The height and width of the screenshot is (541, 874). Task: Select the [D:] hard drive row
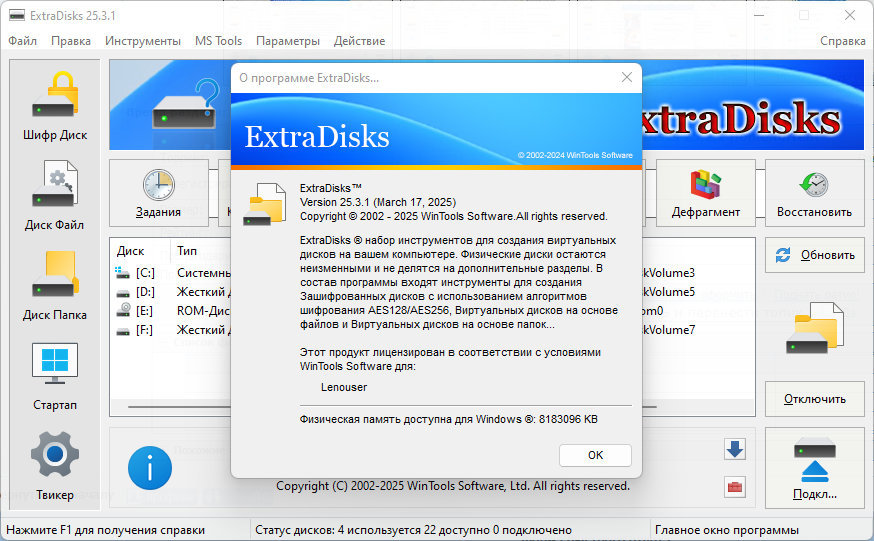click(x=173, y=292)
